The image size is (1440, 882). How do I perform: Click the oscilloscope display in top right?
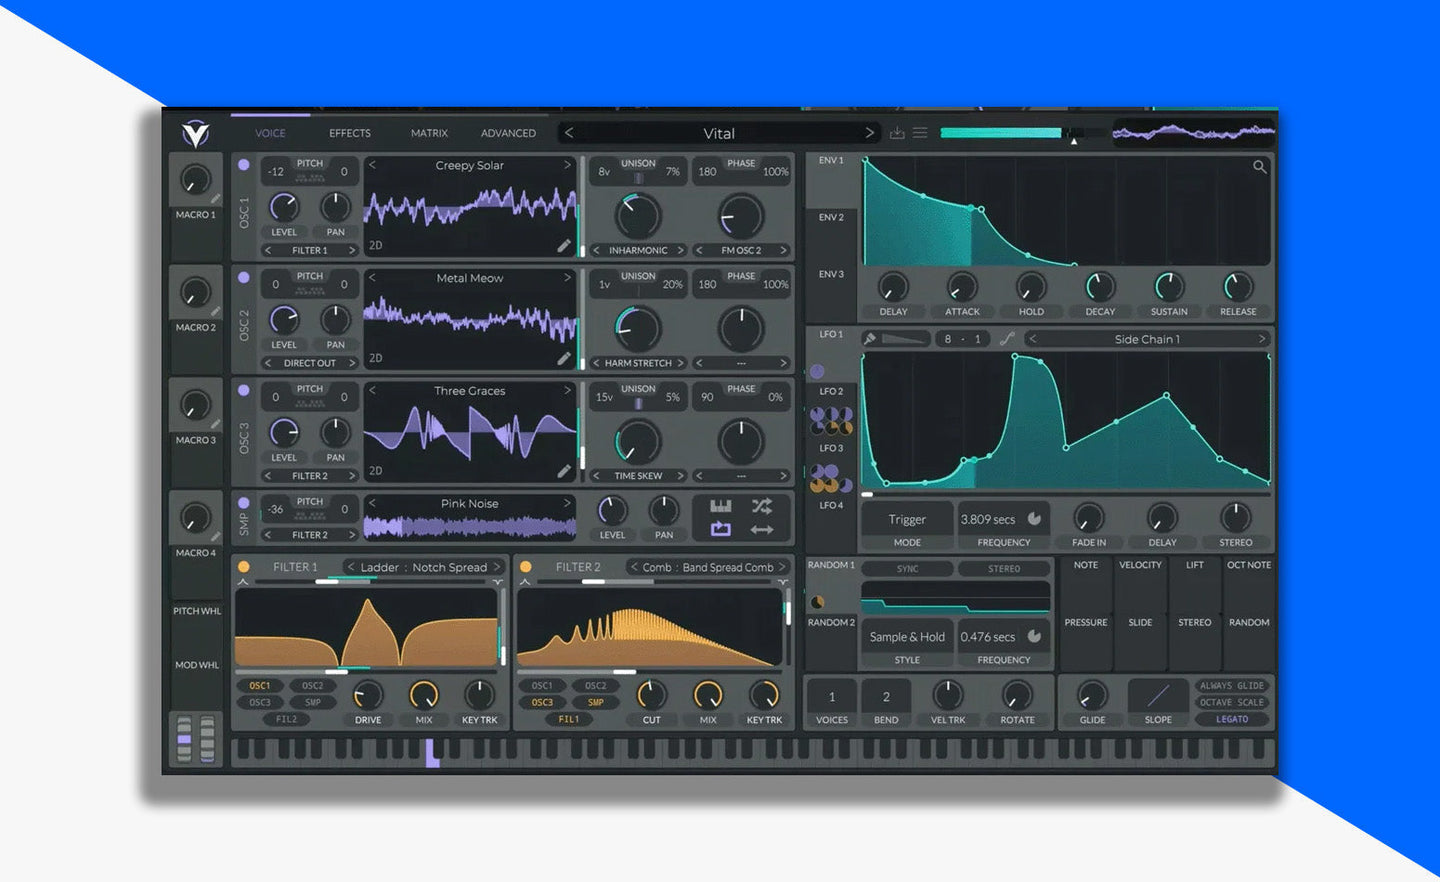(1194, 132)
